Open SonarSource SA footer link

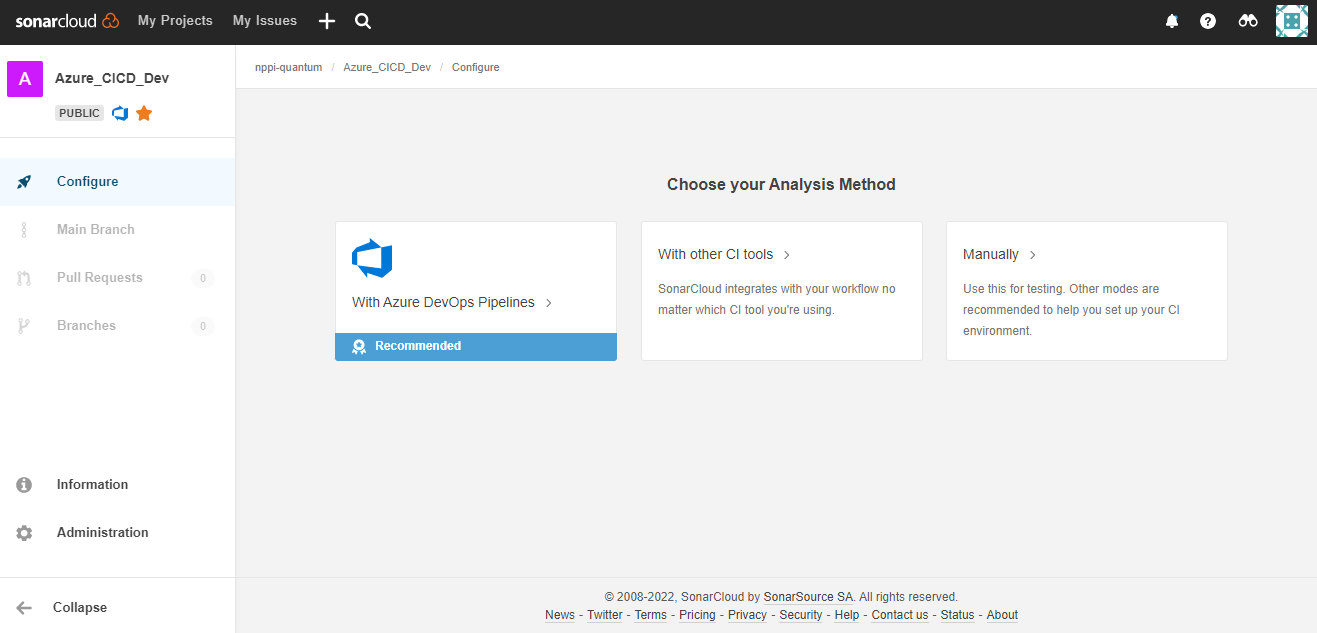point(808,597)
